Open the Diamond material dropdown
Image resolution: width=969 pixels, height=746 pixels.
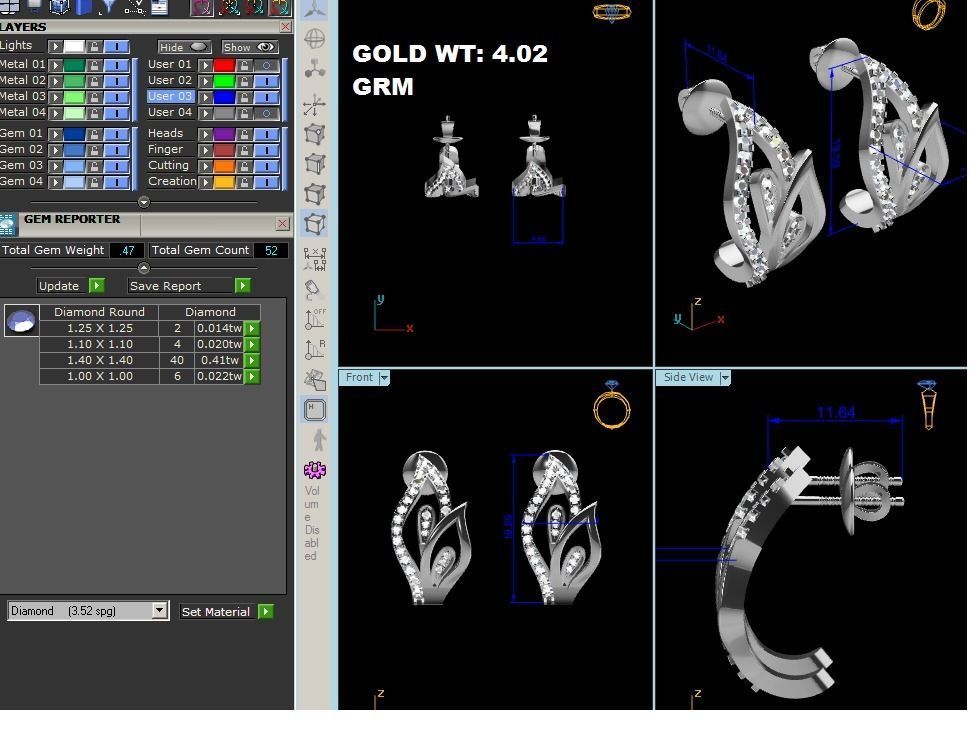point(159,611)
